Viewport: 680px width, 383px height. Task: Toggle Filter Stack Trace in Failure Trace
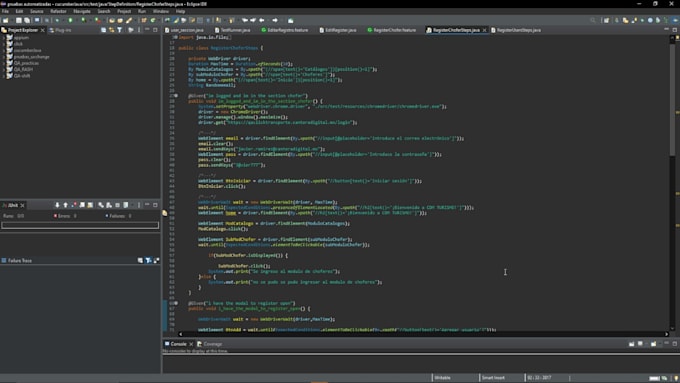[x=148, y=260]
